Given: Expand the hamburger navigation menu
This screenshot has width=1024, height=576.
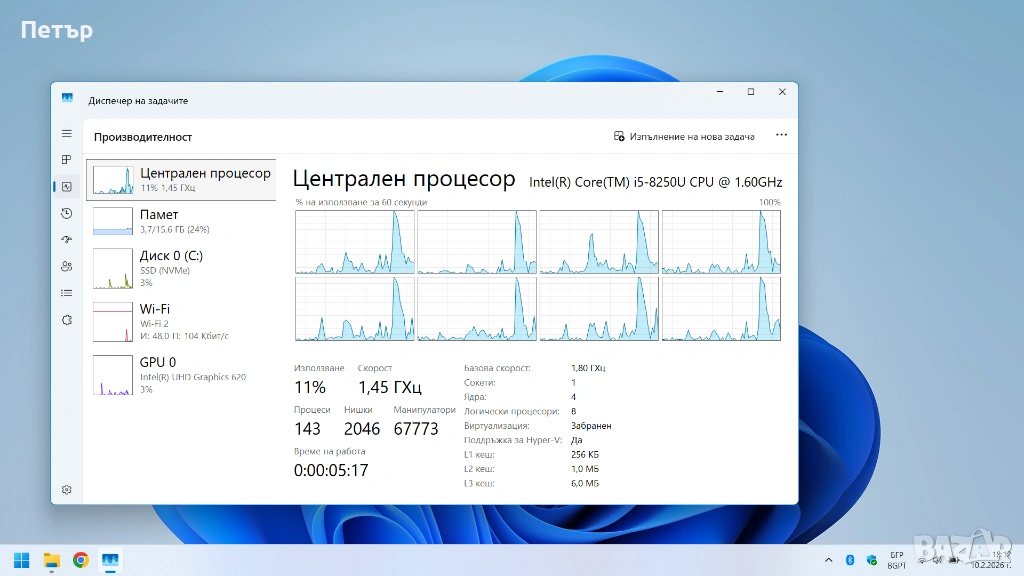Looking at the screenshot, I should point(67,133).
